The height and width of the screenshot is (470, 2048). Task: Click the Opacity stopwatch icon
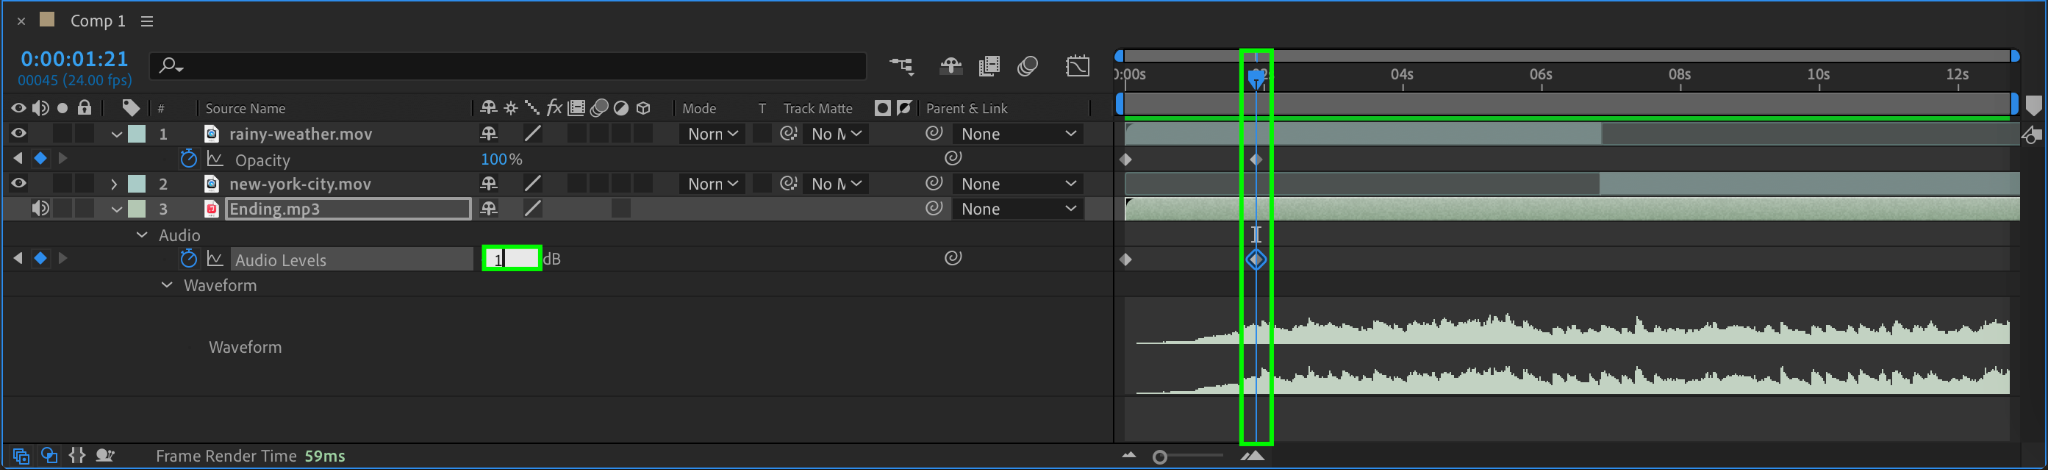point(188,159)
